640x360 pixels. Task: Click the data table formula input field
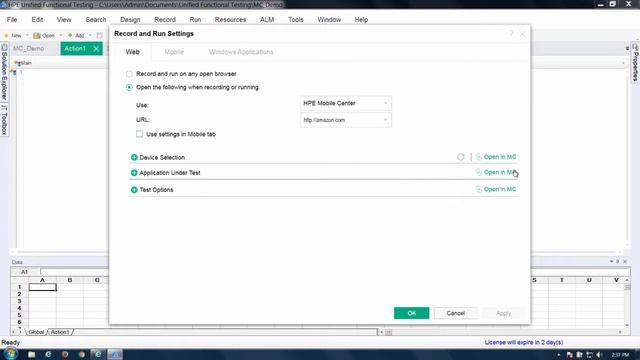(74, 272)
